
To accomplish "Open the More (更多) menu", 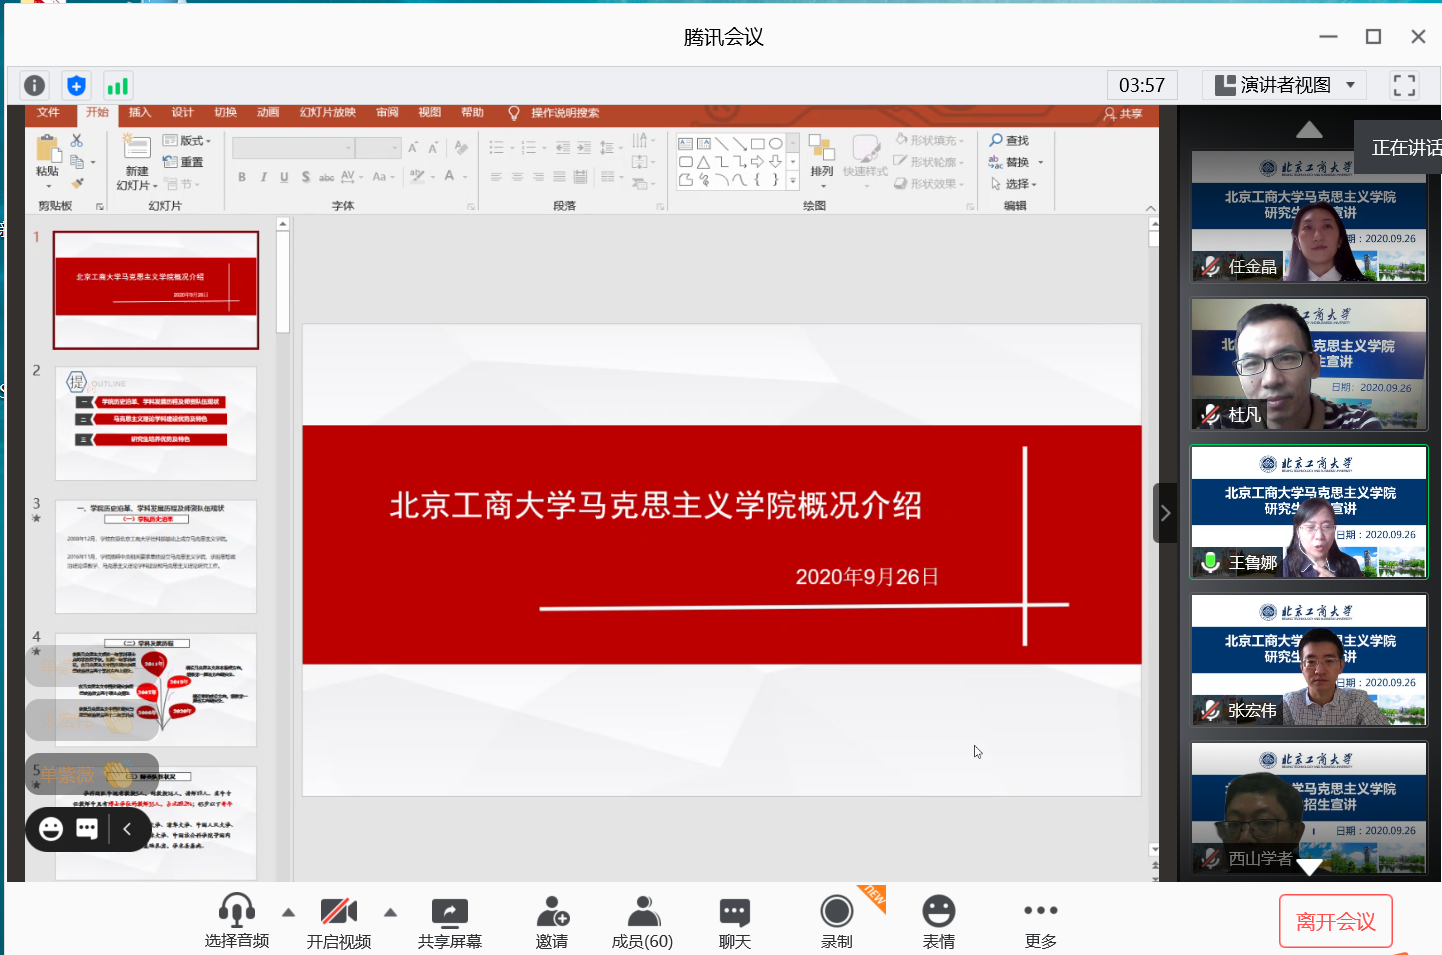I will 1040,922.
